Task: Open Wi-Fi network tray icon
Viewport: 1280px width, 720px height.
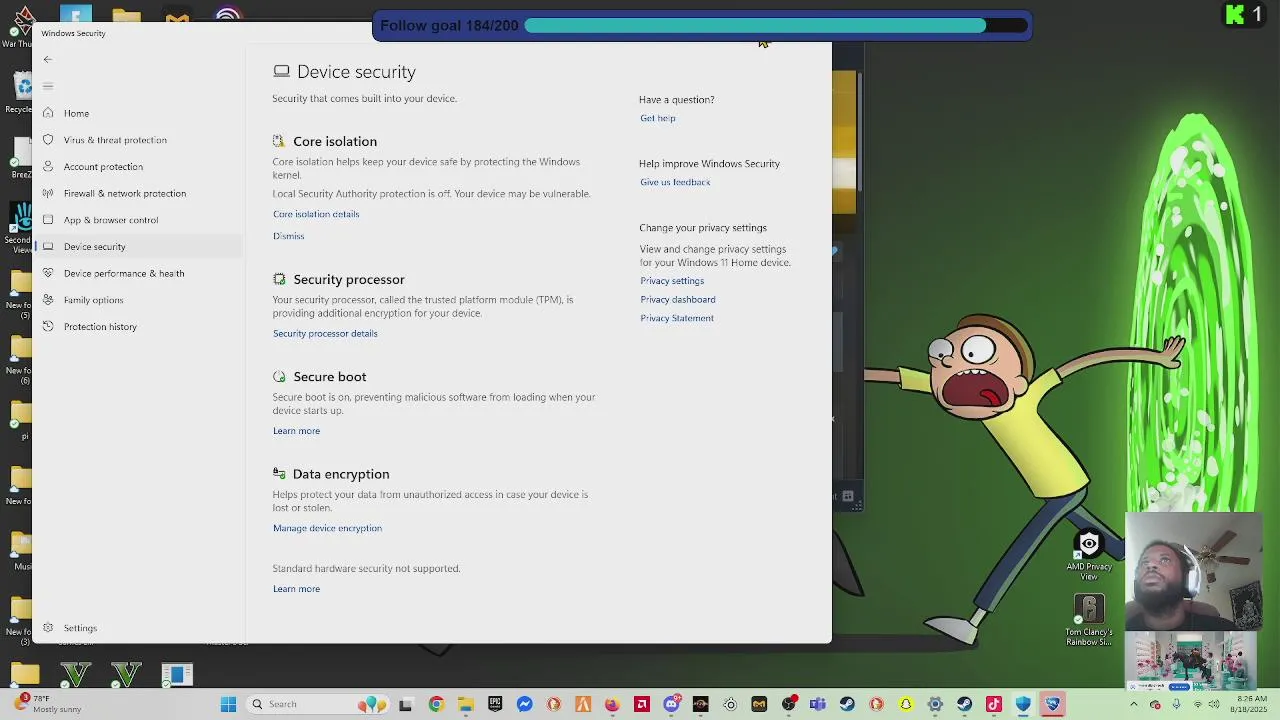Action: pyautogui.click(x=1198, y=704)
